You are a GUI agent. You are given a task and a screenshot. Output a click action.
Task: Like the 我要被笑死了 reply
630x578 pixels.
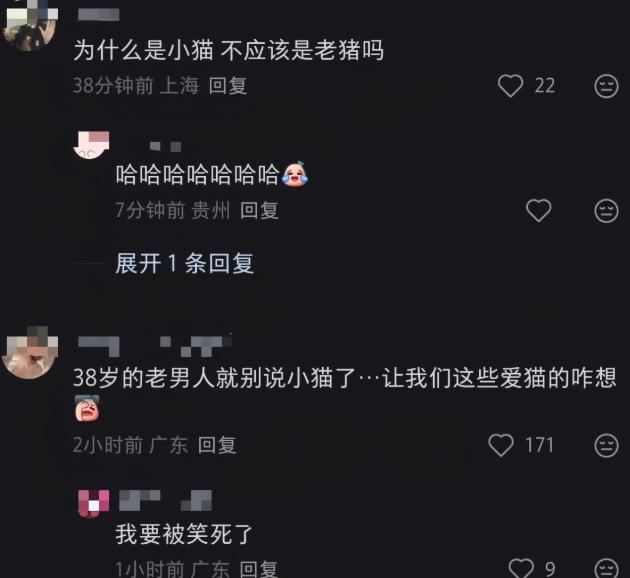pos(521,568)
